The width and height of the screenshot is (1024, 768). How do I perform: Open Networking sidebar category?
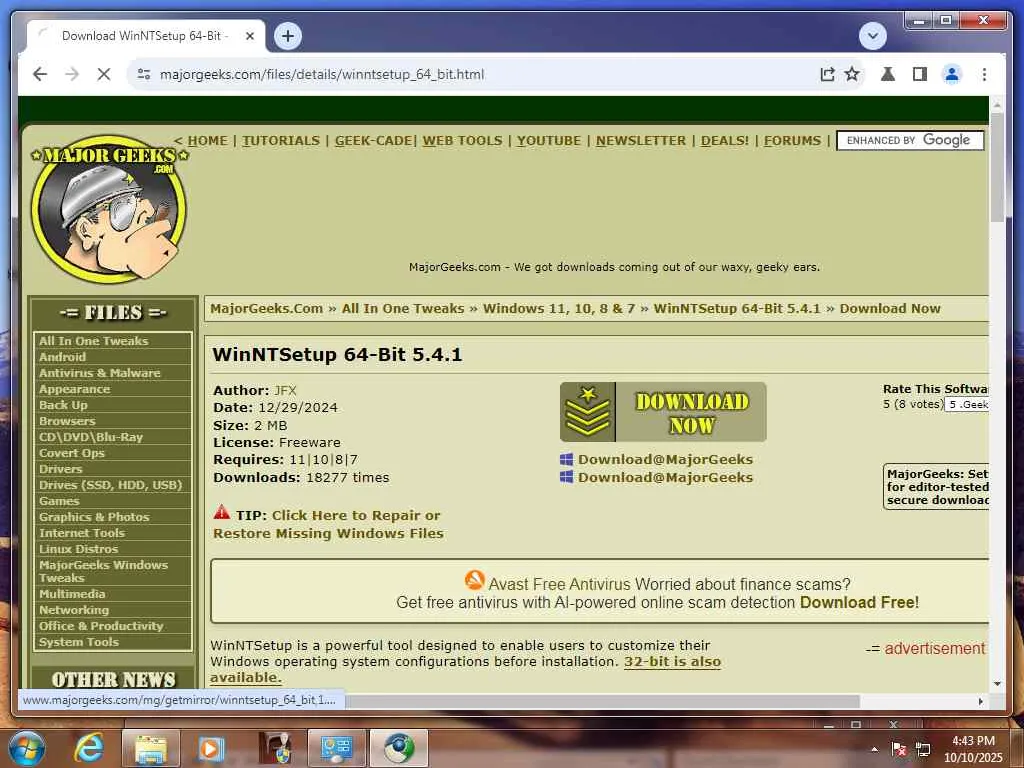74,609
